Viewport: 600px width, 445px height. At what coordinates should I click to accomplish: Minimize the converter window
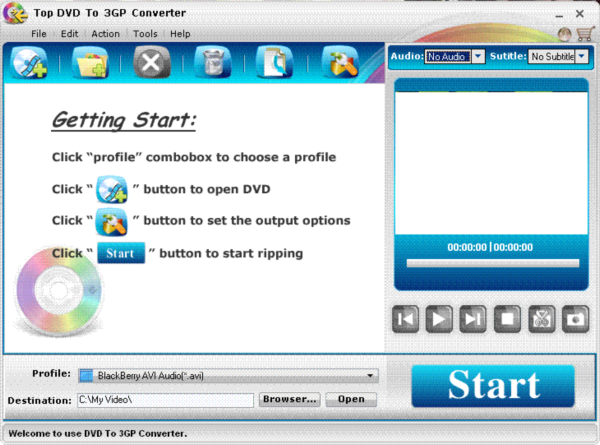click(559, 15)
